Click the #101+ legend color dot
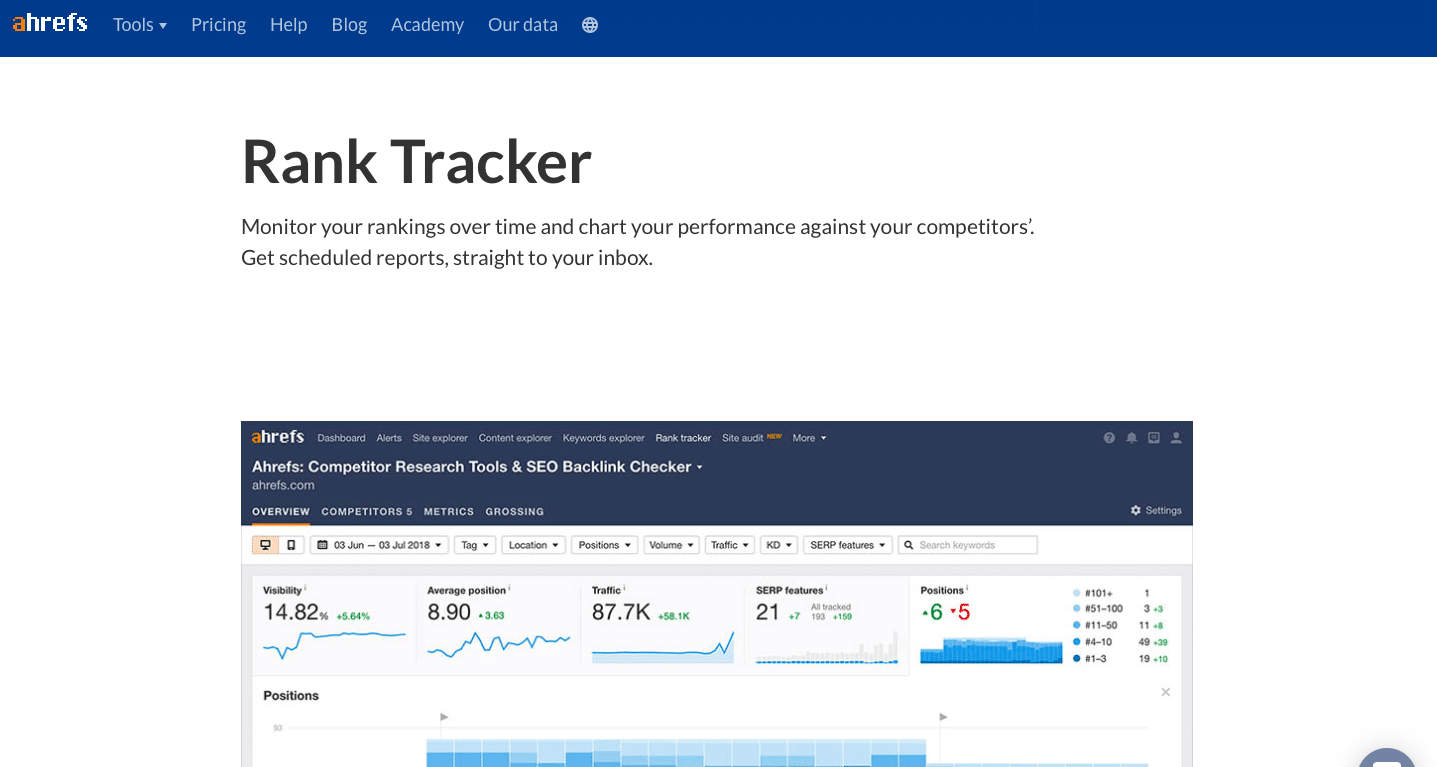This screenshot has width=1437, height=767. (x=1076, y=593)
